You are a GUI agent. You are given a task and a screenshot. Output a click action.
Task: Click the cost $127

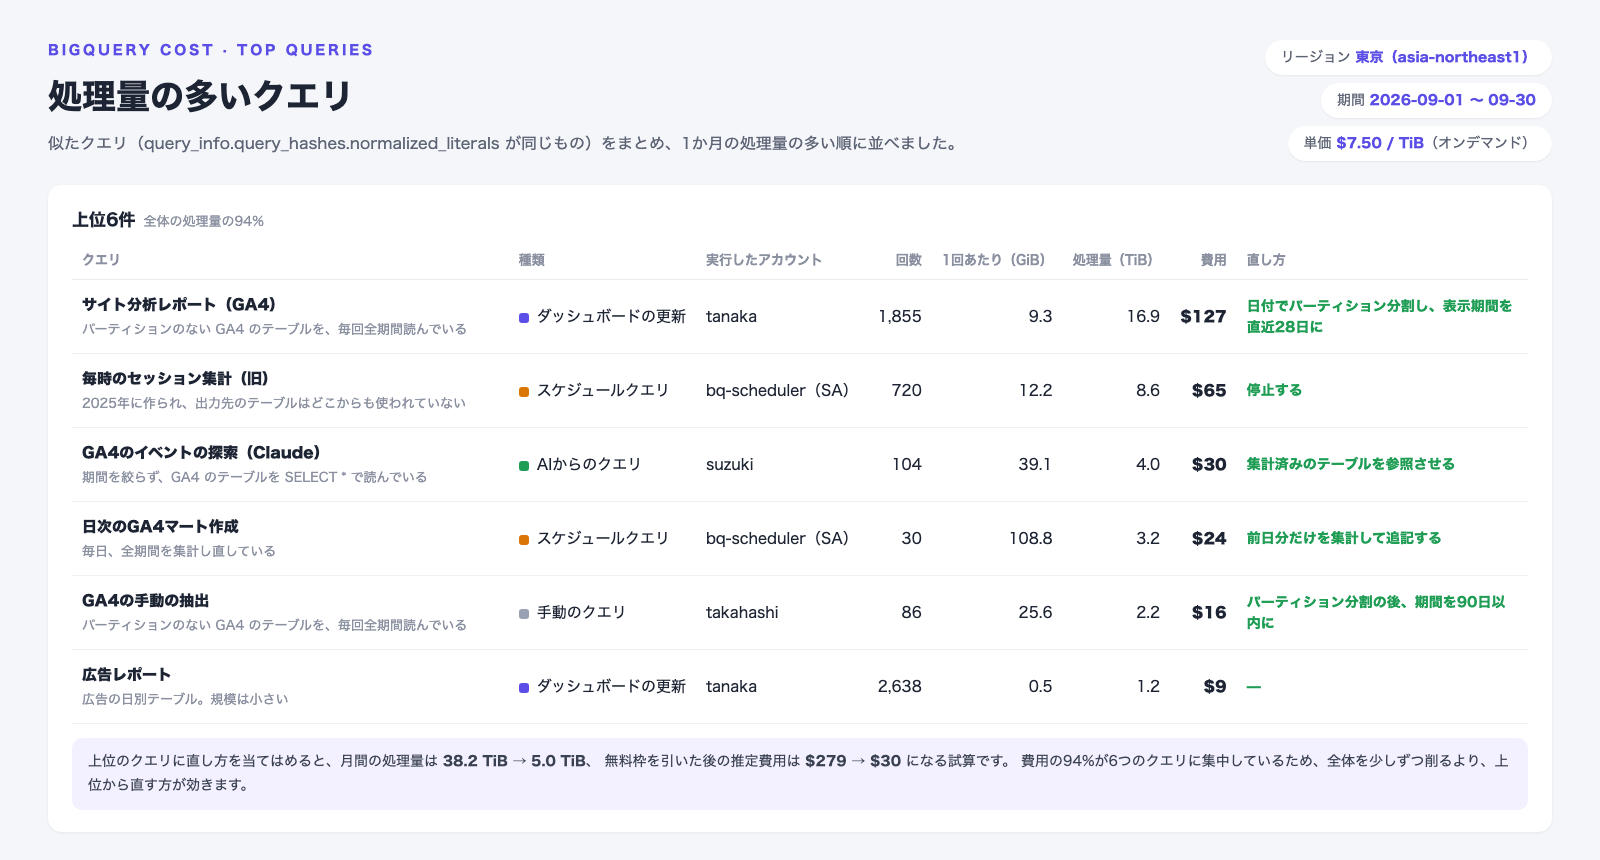pyautogui.click(x=1203, y=316)
